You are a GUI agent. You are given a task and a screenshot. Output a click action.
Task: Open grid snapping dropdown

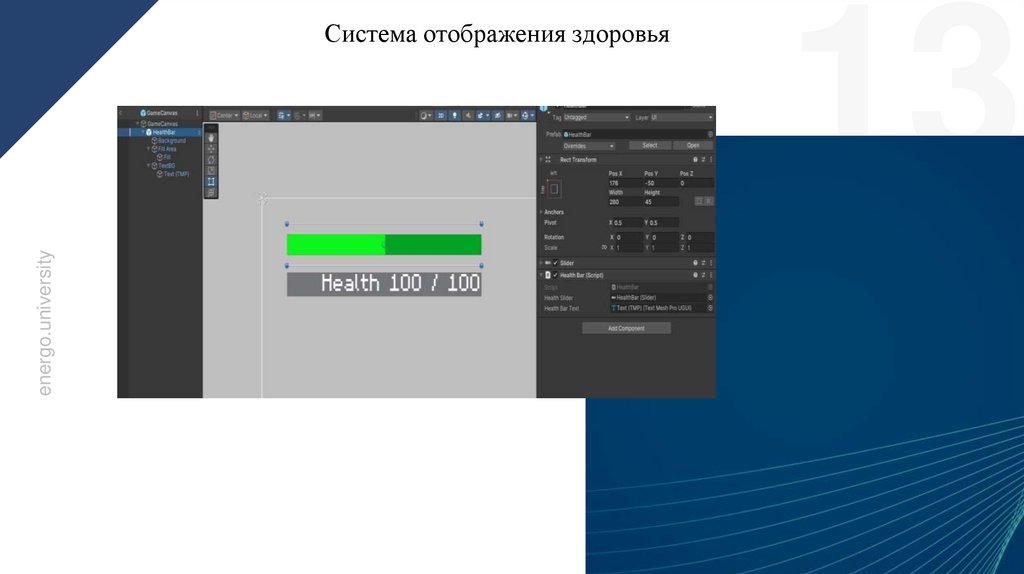click(300, 116)
